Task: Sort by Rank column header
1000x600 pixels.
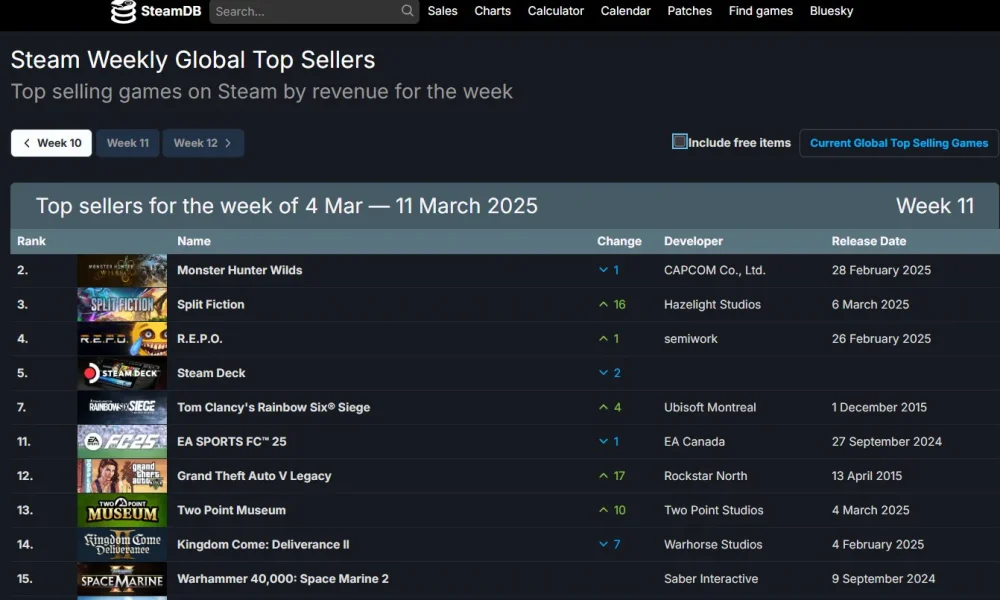Action: coord(31,241)
